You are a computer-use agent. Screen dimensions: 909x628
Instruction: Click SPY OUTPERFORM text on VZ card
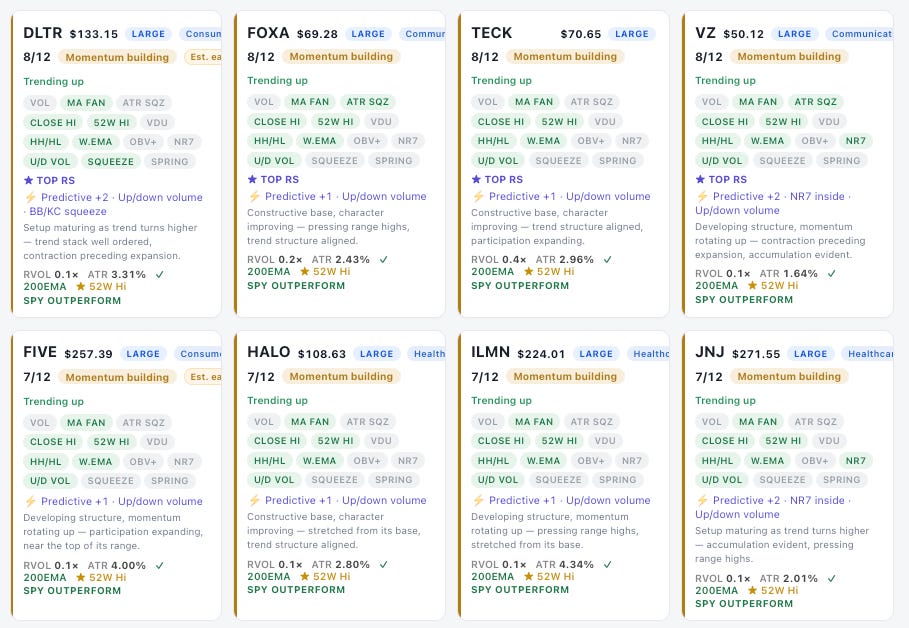point(744,300)
